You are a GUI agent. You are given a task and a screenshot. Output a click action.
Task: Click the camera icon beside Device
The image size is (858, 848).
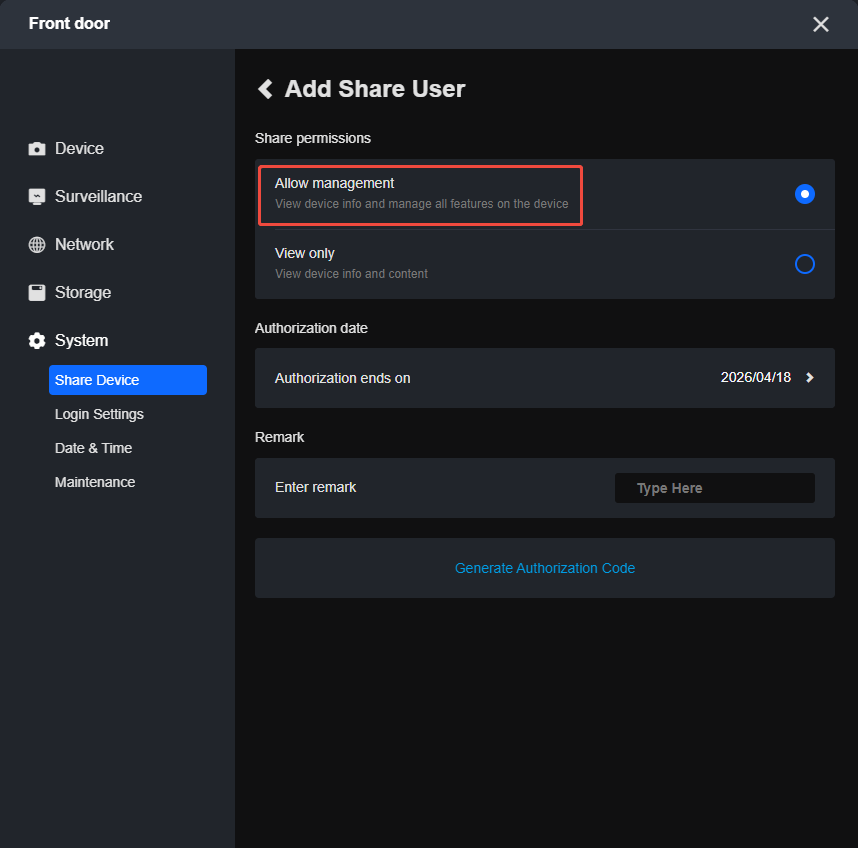37,149
